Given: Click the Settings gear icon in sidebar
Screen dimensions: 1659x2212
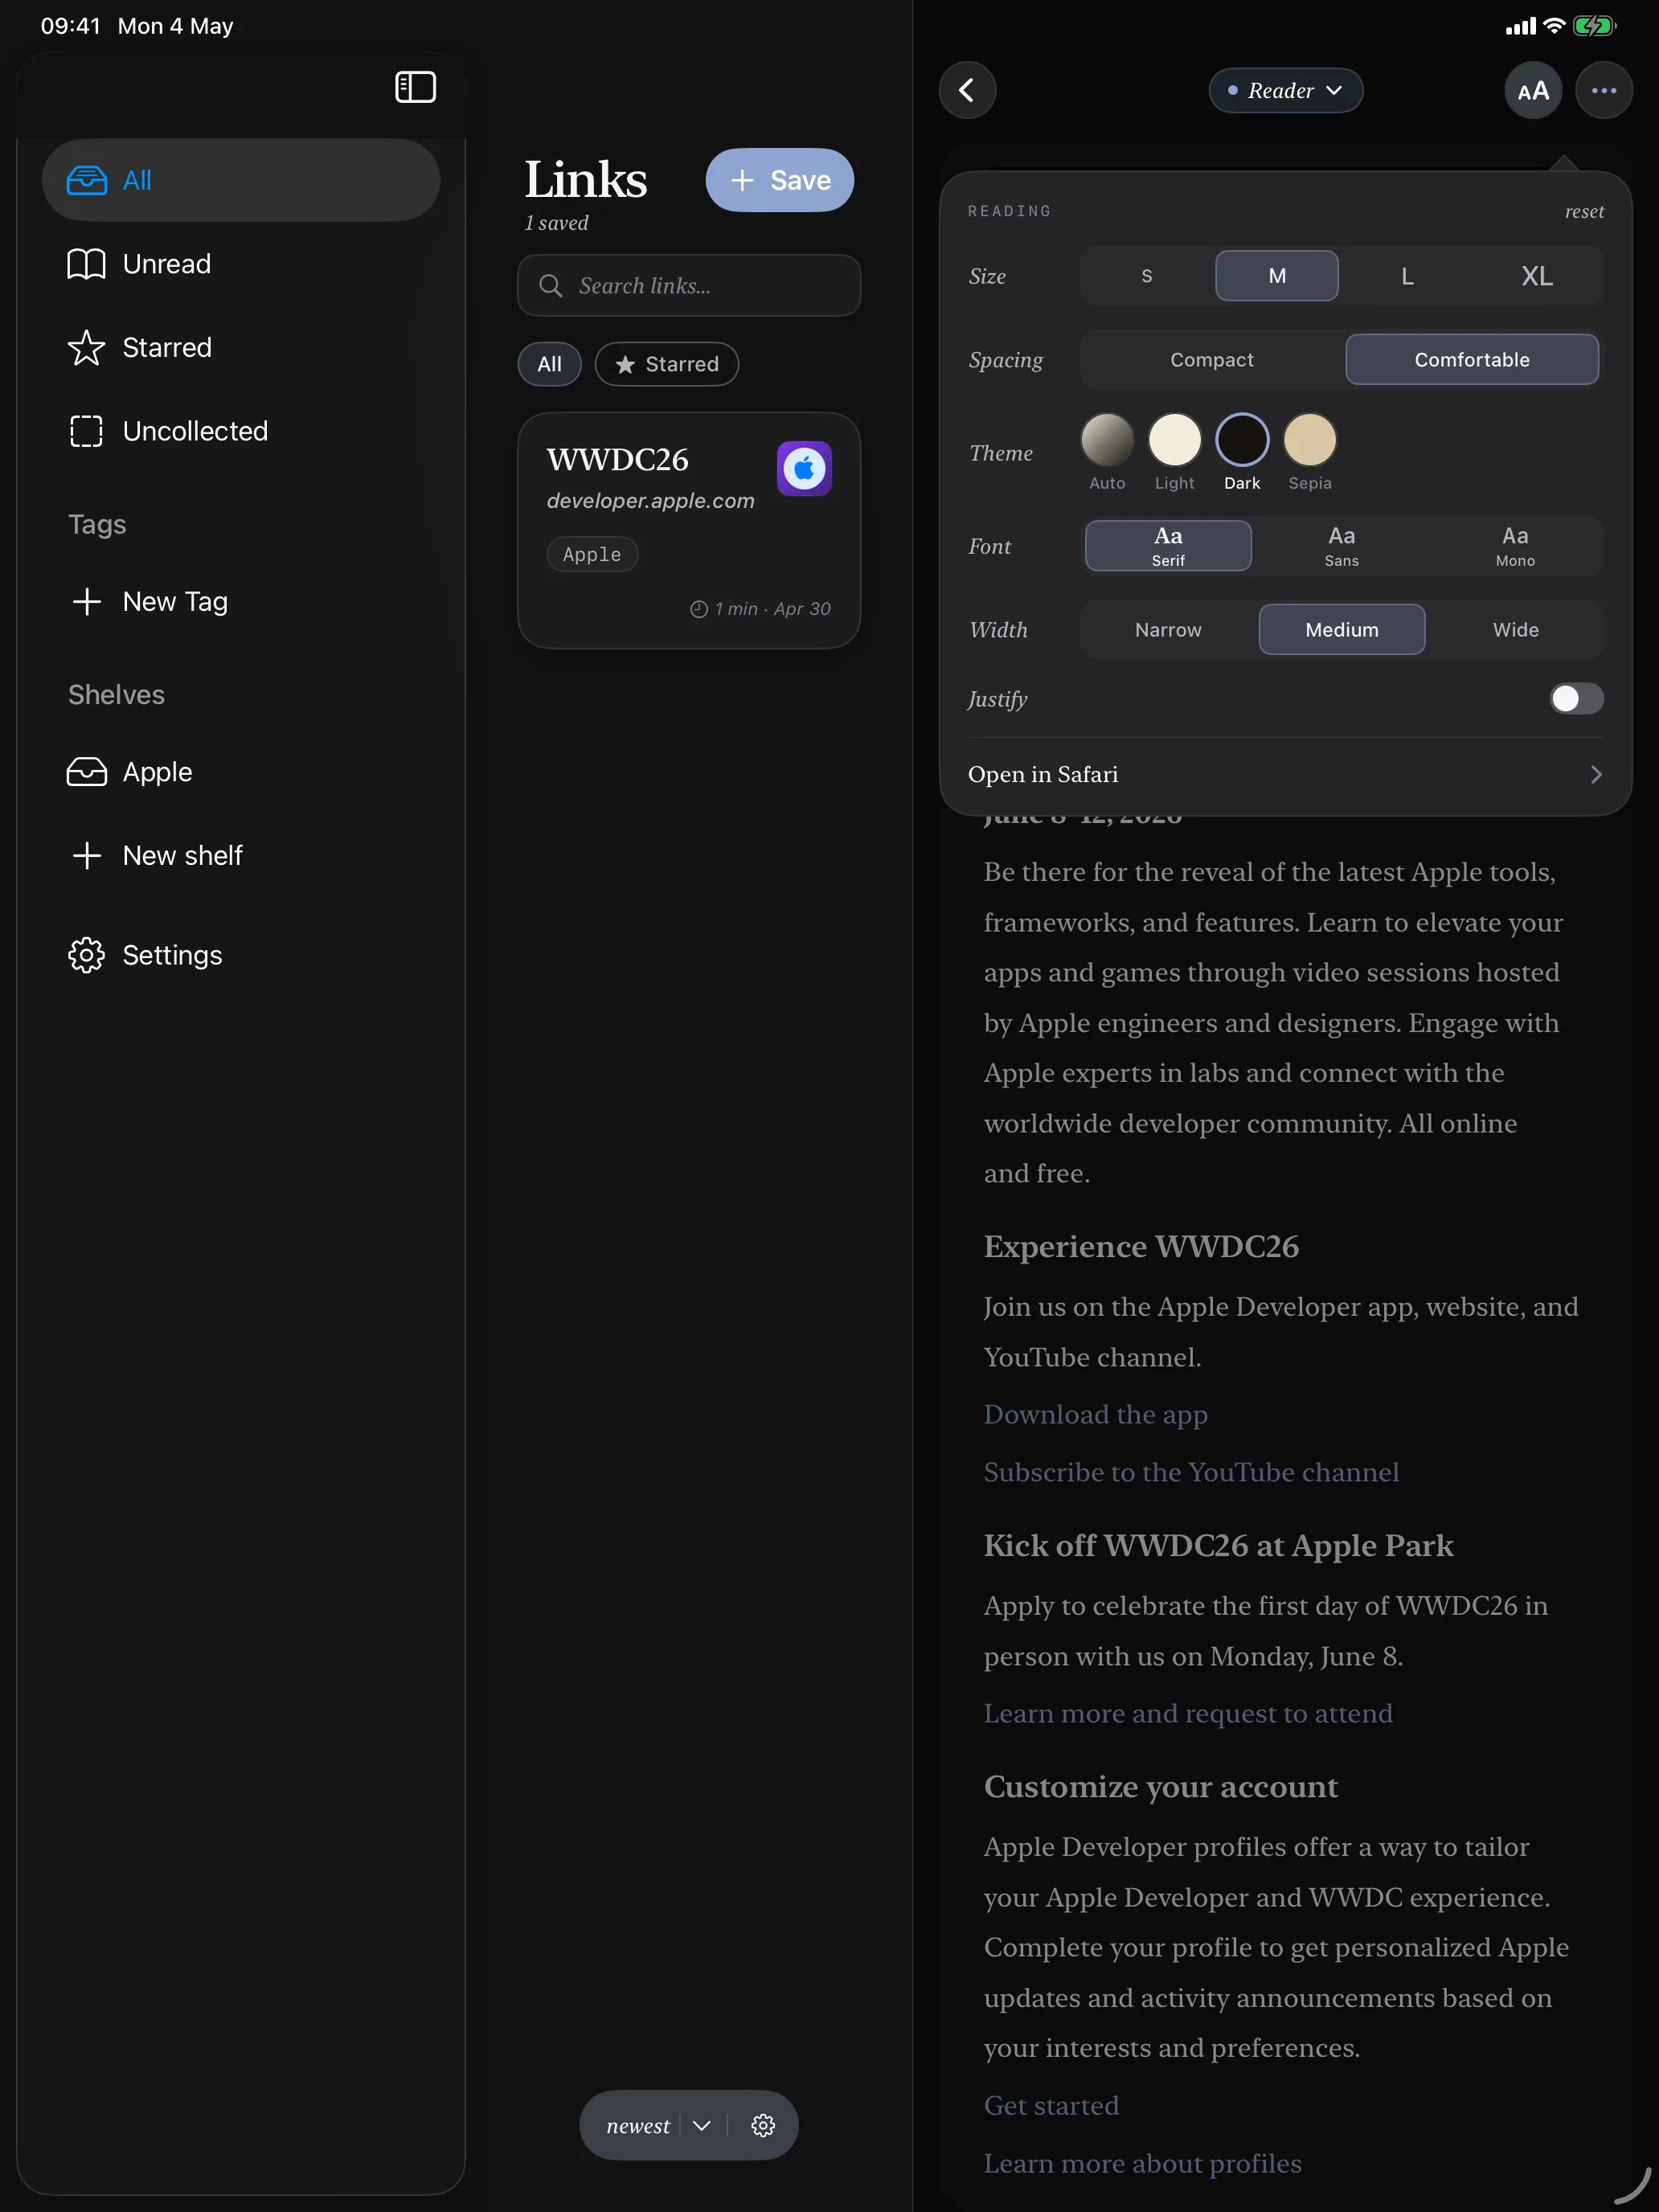Looking at the screenshot, I should pyautogui.click(x=86, y=955).
